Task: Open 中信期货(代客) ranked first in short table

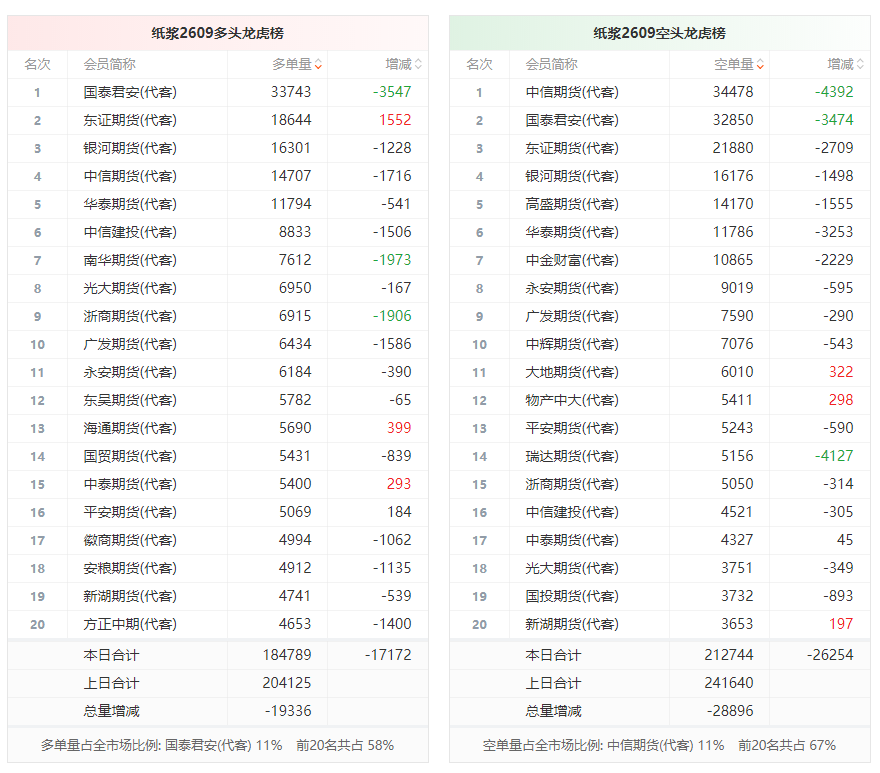Action: point(572,92)
